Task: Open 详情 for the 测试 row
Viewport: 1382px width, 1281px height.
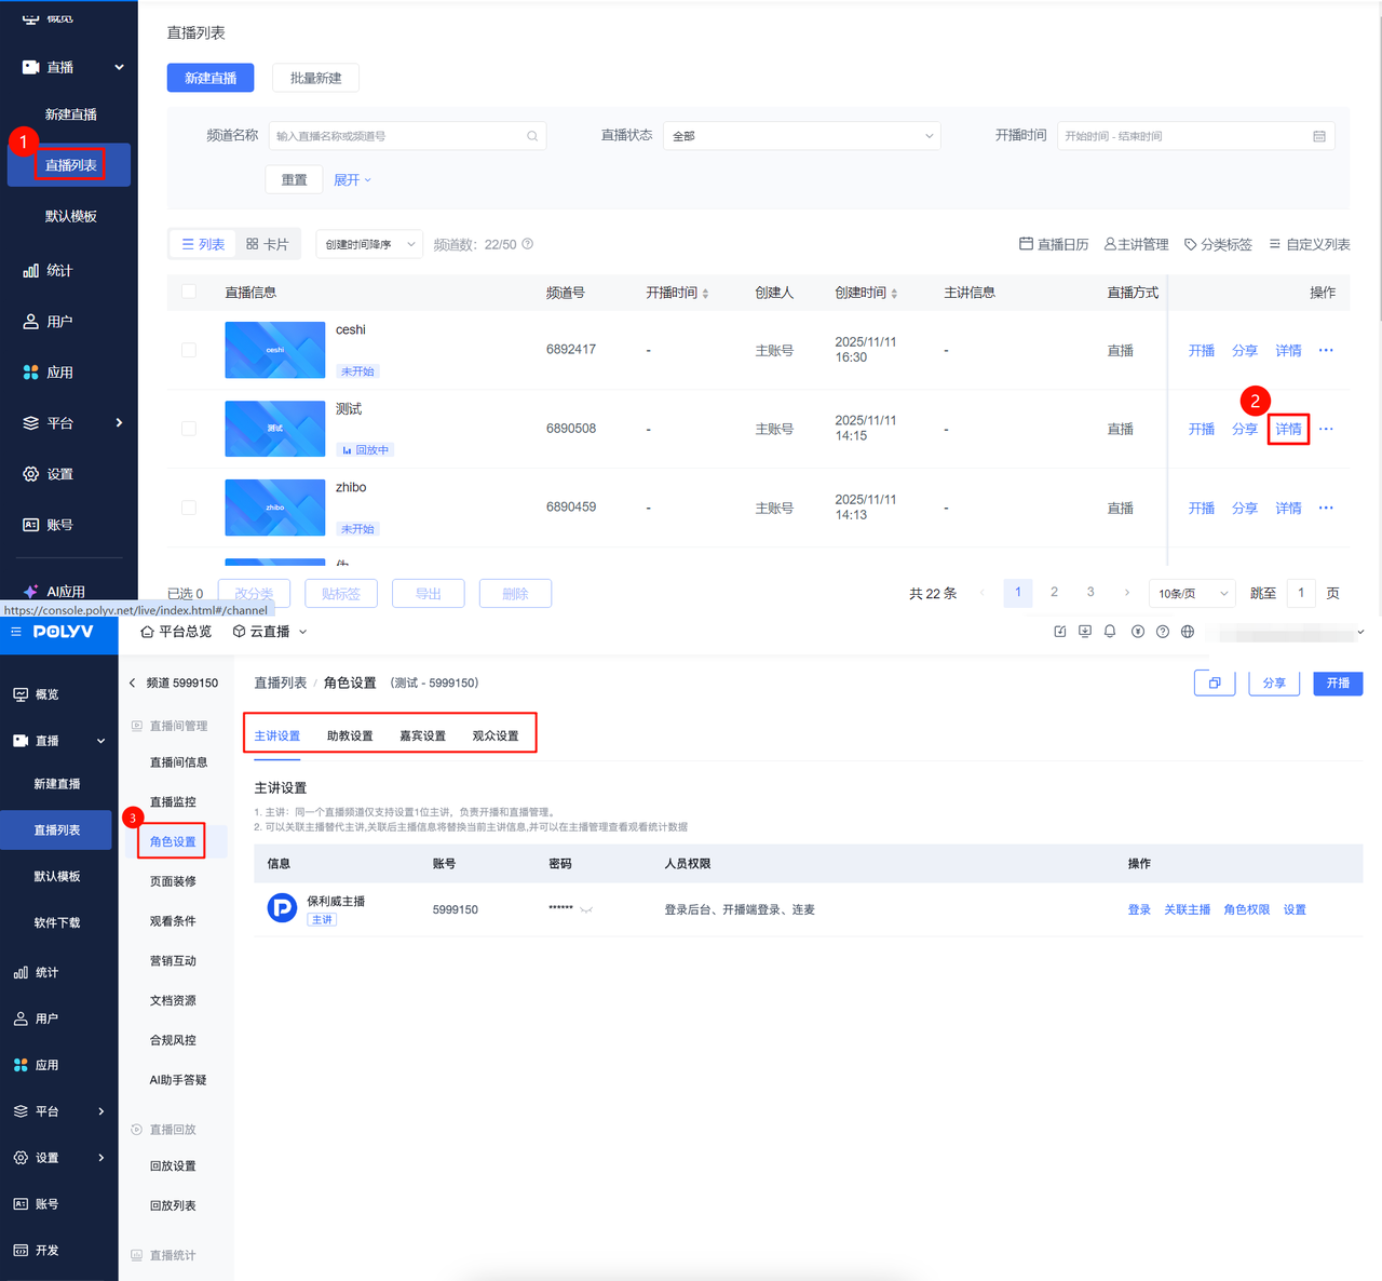Action: 1288,429
